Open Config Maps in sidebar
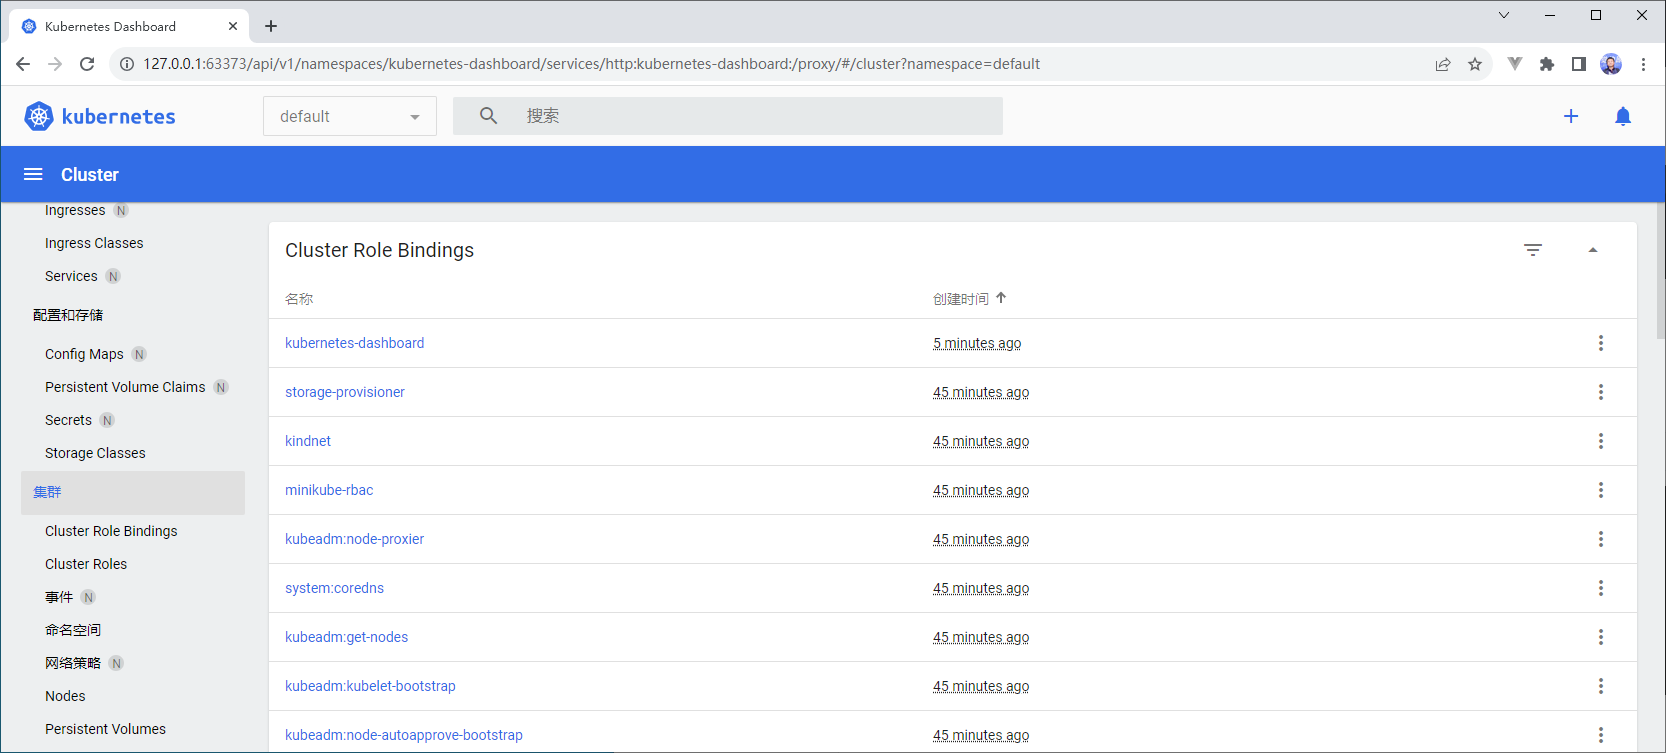This screenshot has height=753, width=1666. tap(84, 354)
